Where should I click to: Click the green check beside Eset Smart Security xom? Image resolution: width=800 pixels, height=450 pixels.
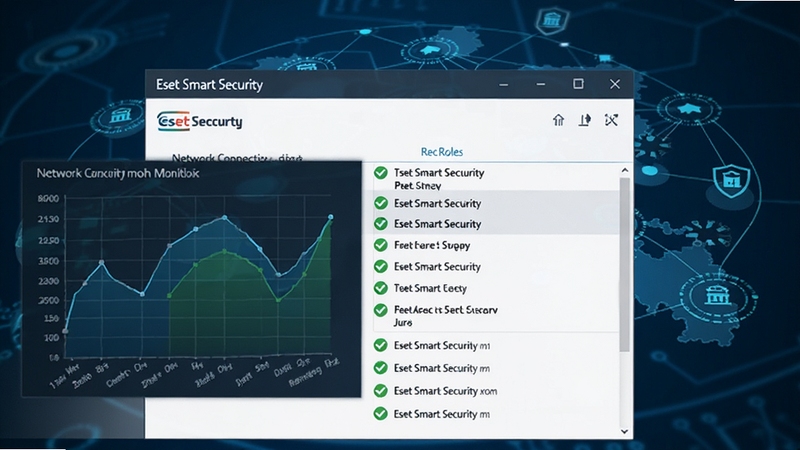[381, 391]
